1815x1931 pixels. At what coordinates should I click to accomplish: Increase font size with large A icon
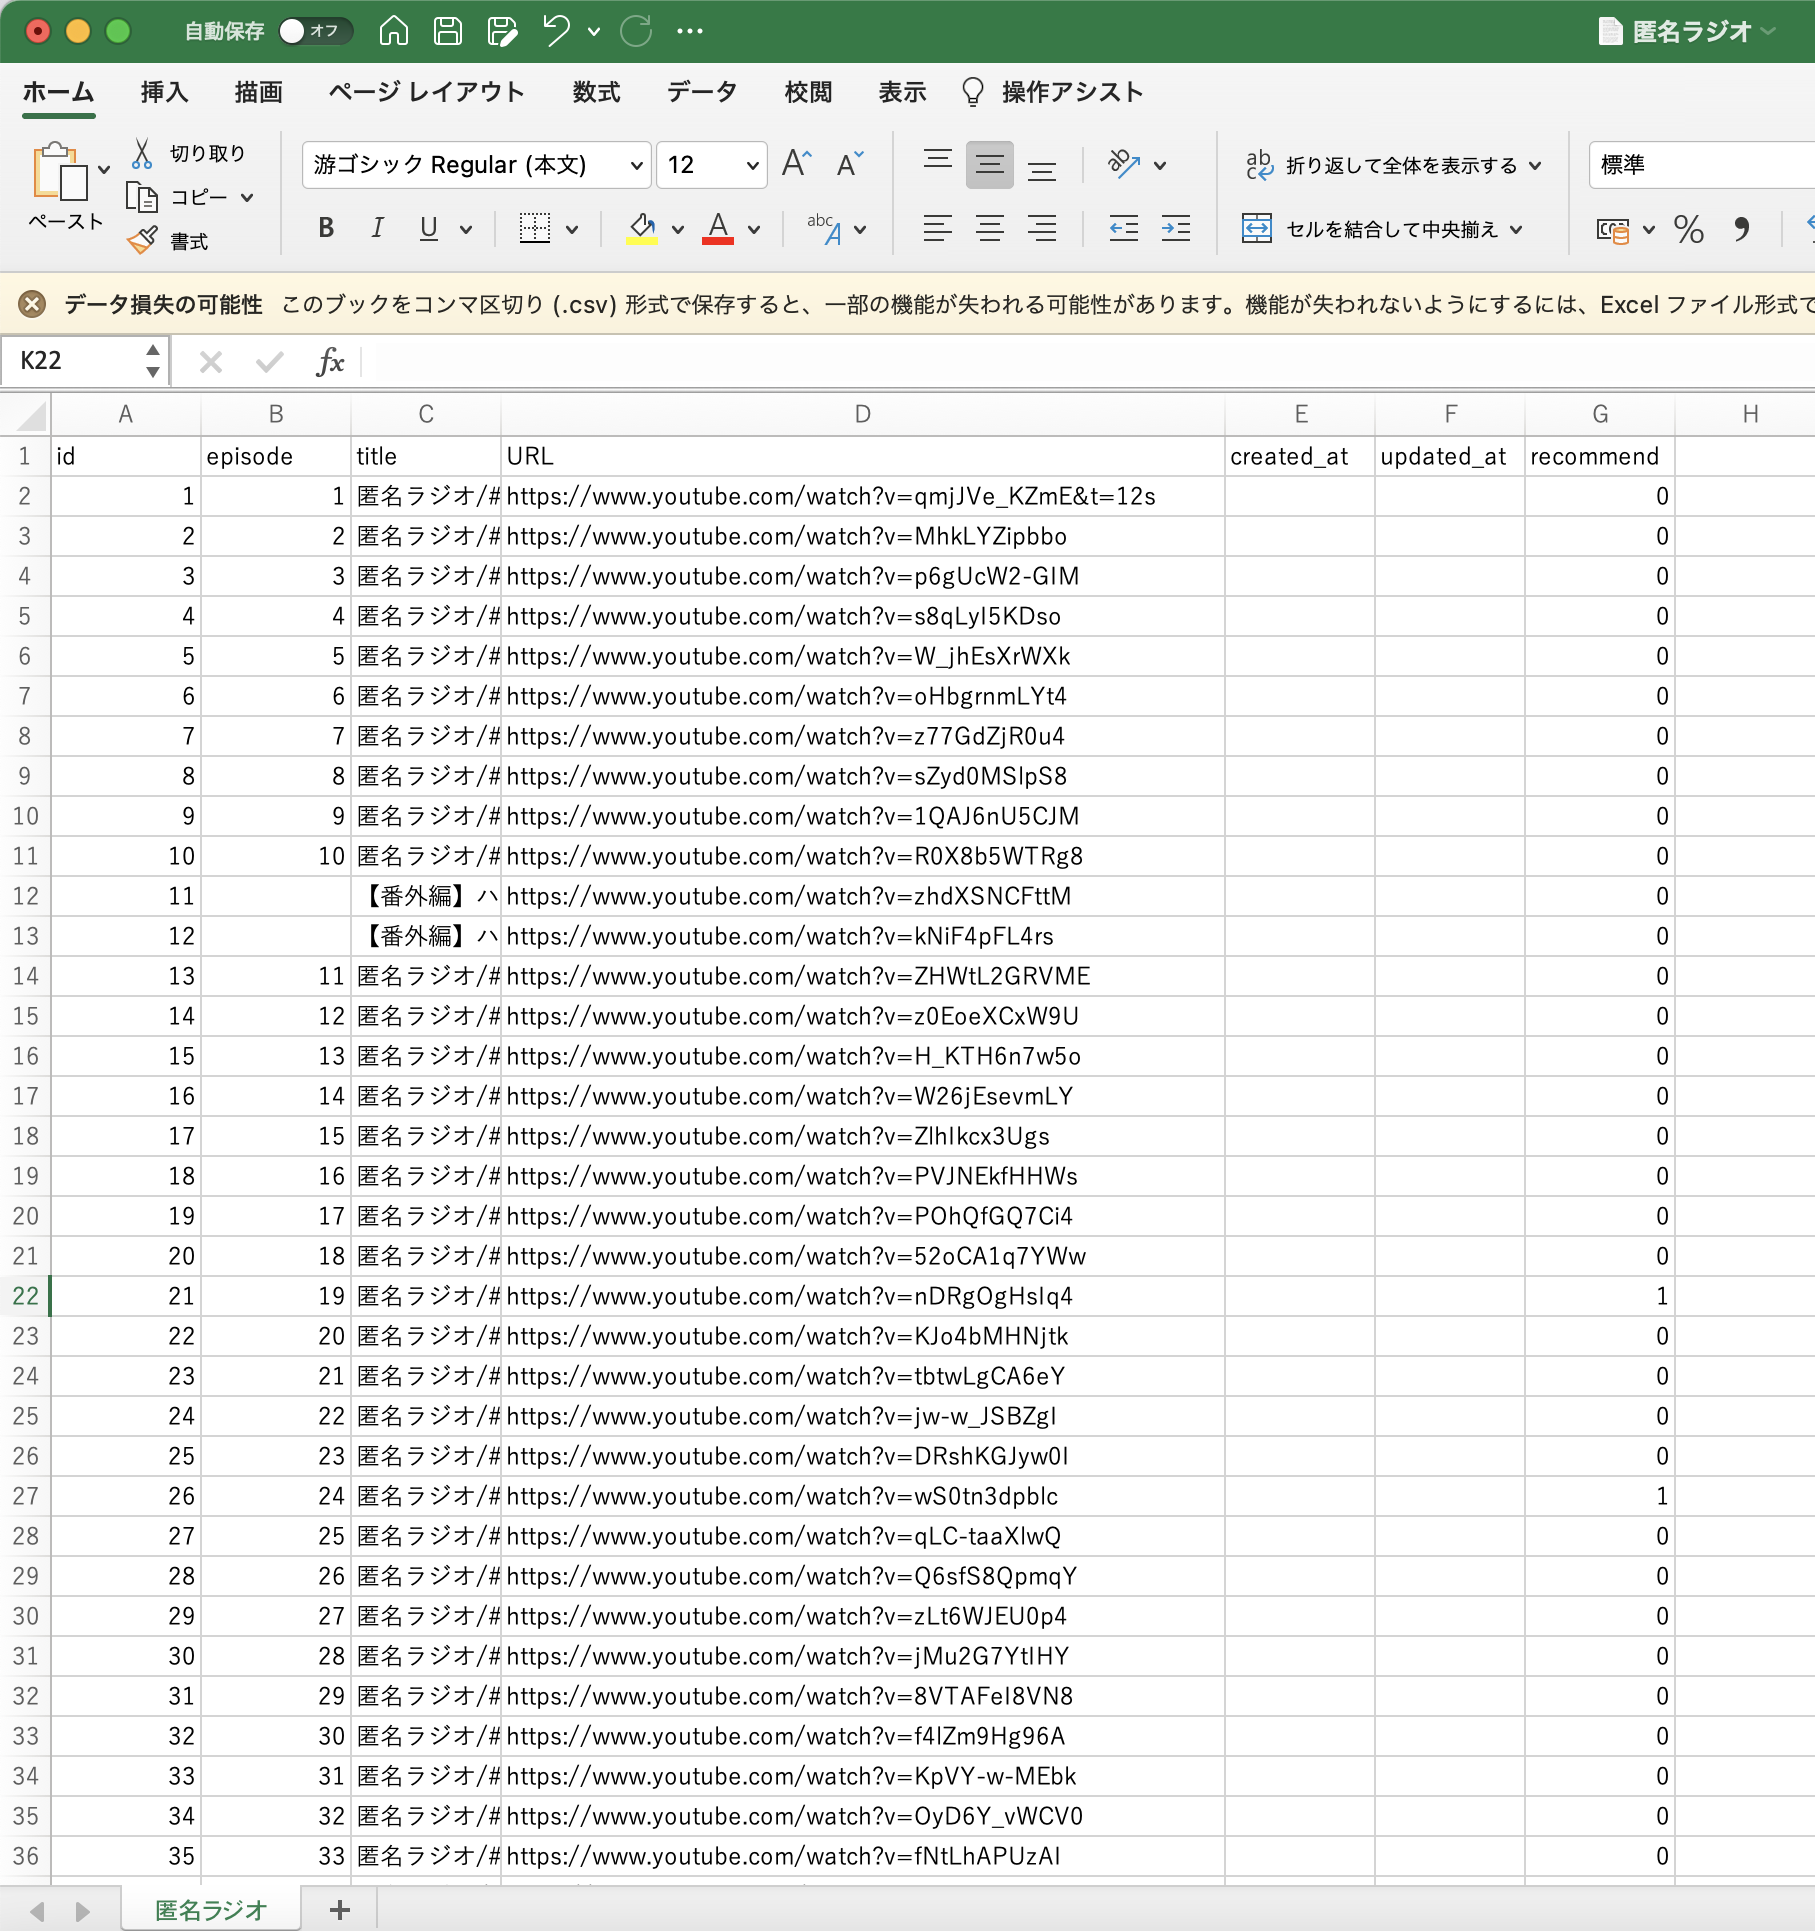pyautogui.click(x=797, y=164)
